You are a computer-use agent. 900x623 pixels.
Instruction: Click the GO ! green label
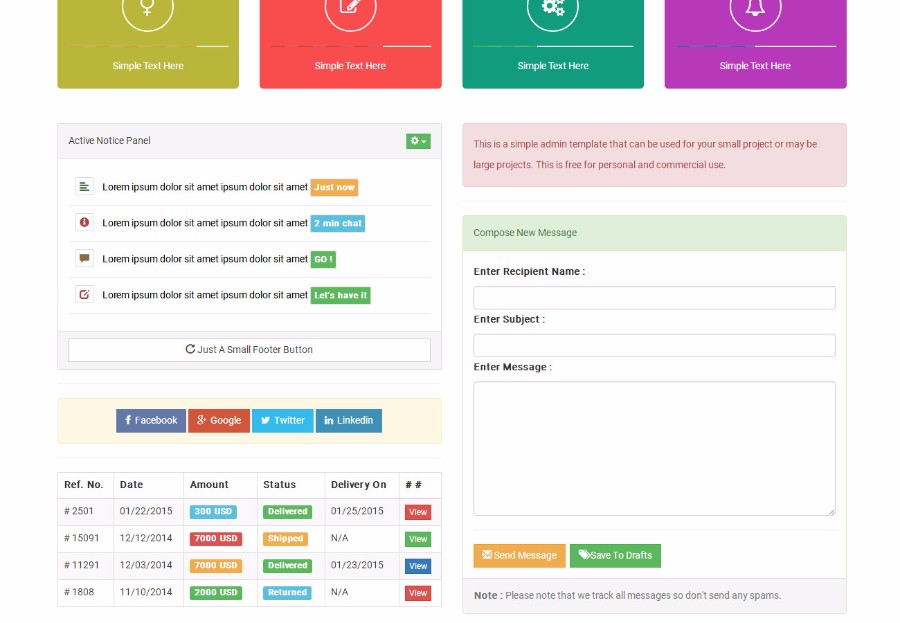click(323, 260)
